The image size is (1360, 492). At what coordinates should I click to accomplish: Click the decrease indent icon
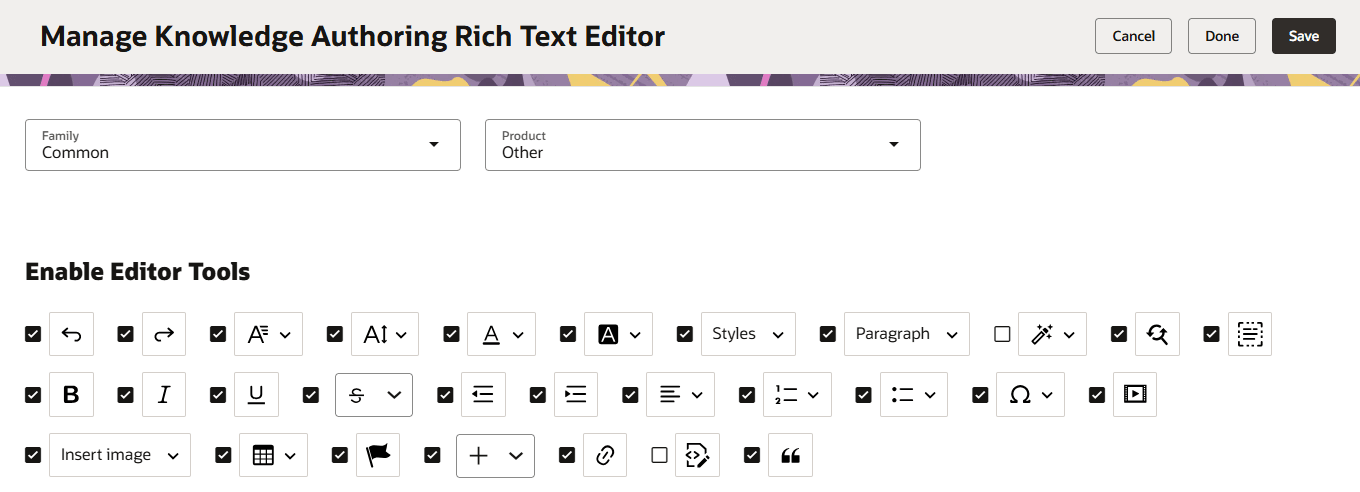(483, 394)
